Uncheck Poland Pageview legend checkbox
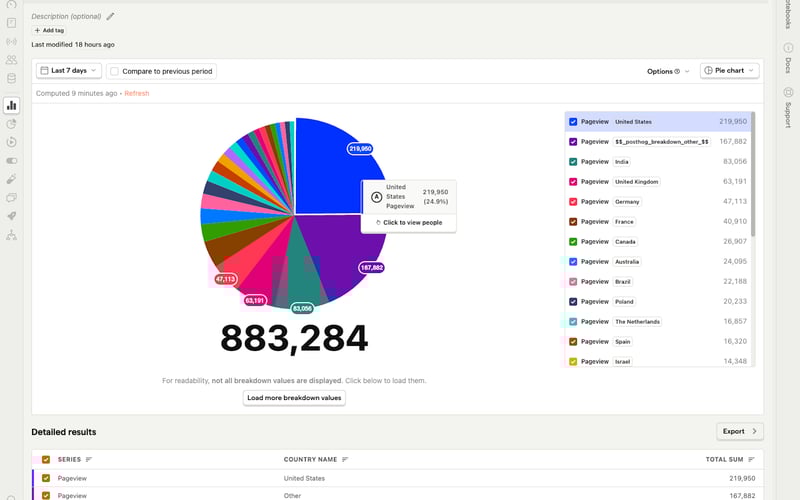The image size is (800, 500). point(573,302)
